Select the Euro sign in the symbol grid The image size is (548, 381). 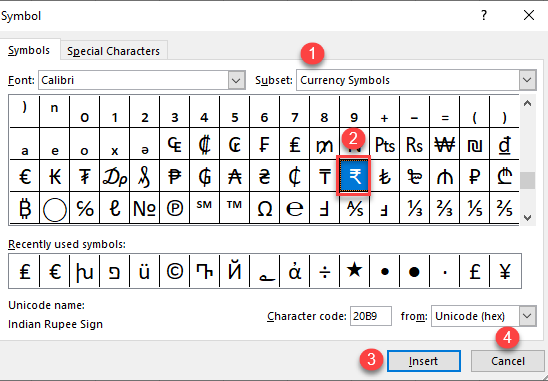point(24,176)
